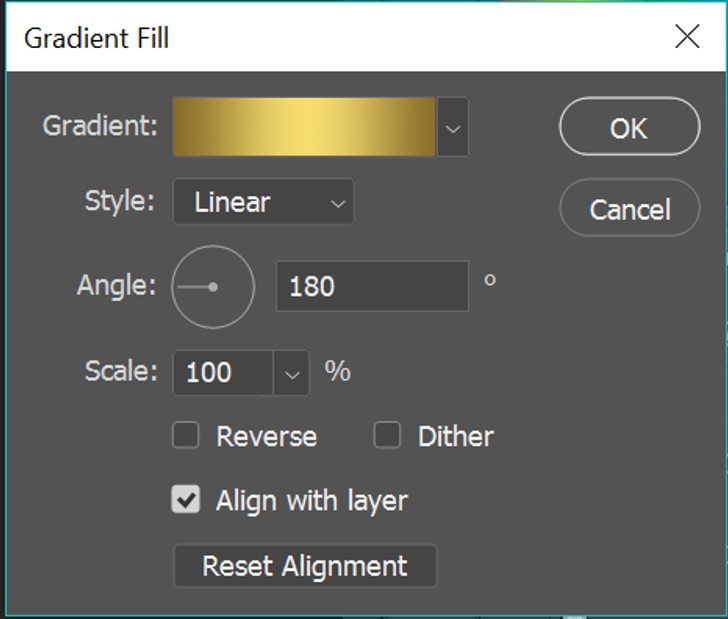Viewport: 728px width, 619px height.
Task: Turn on the Dither checkbox
Action: pos(387,436)
